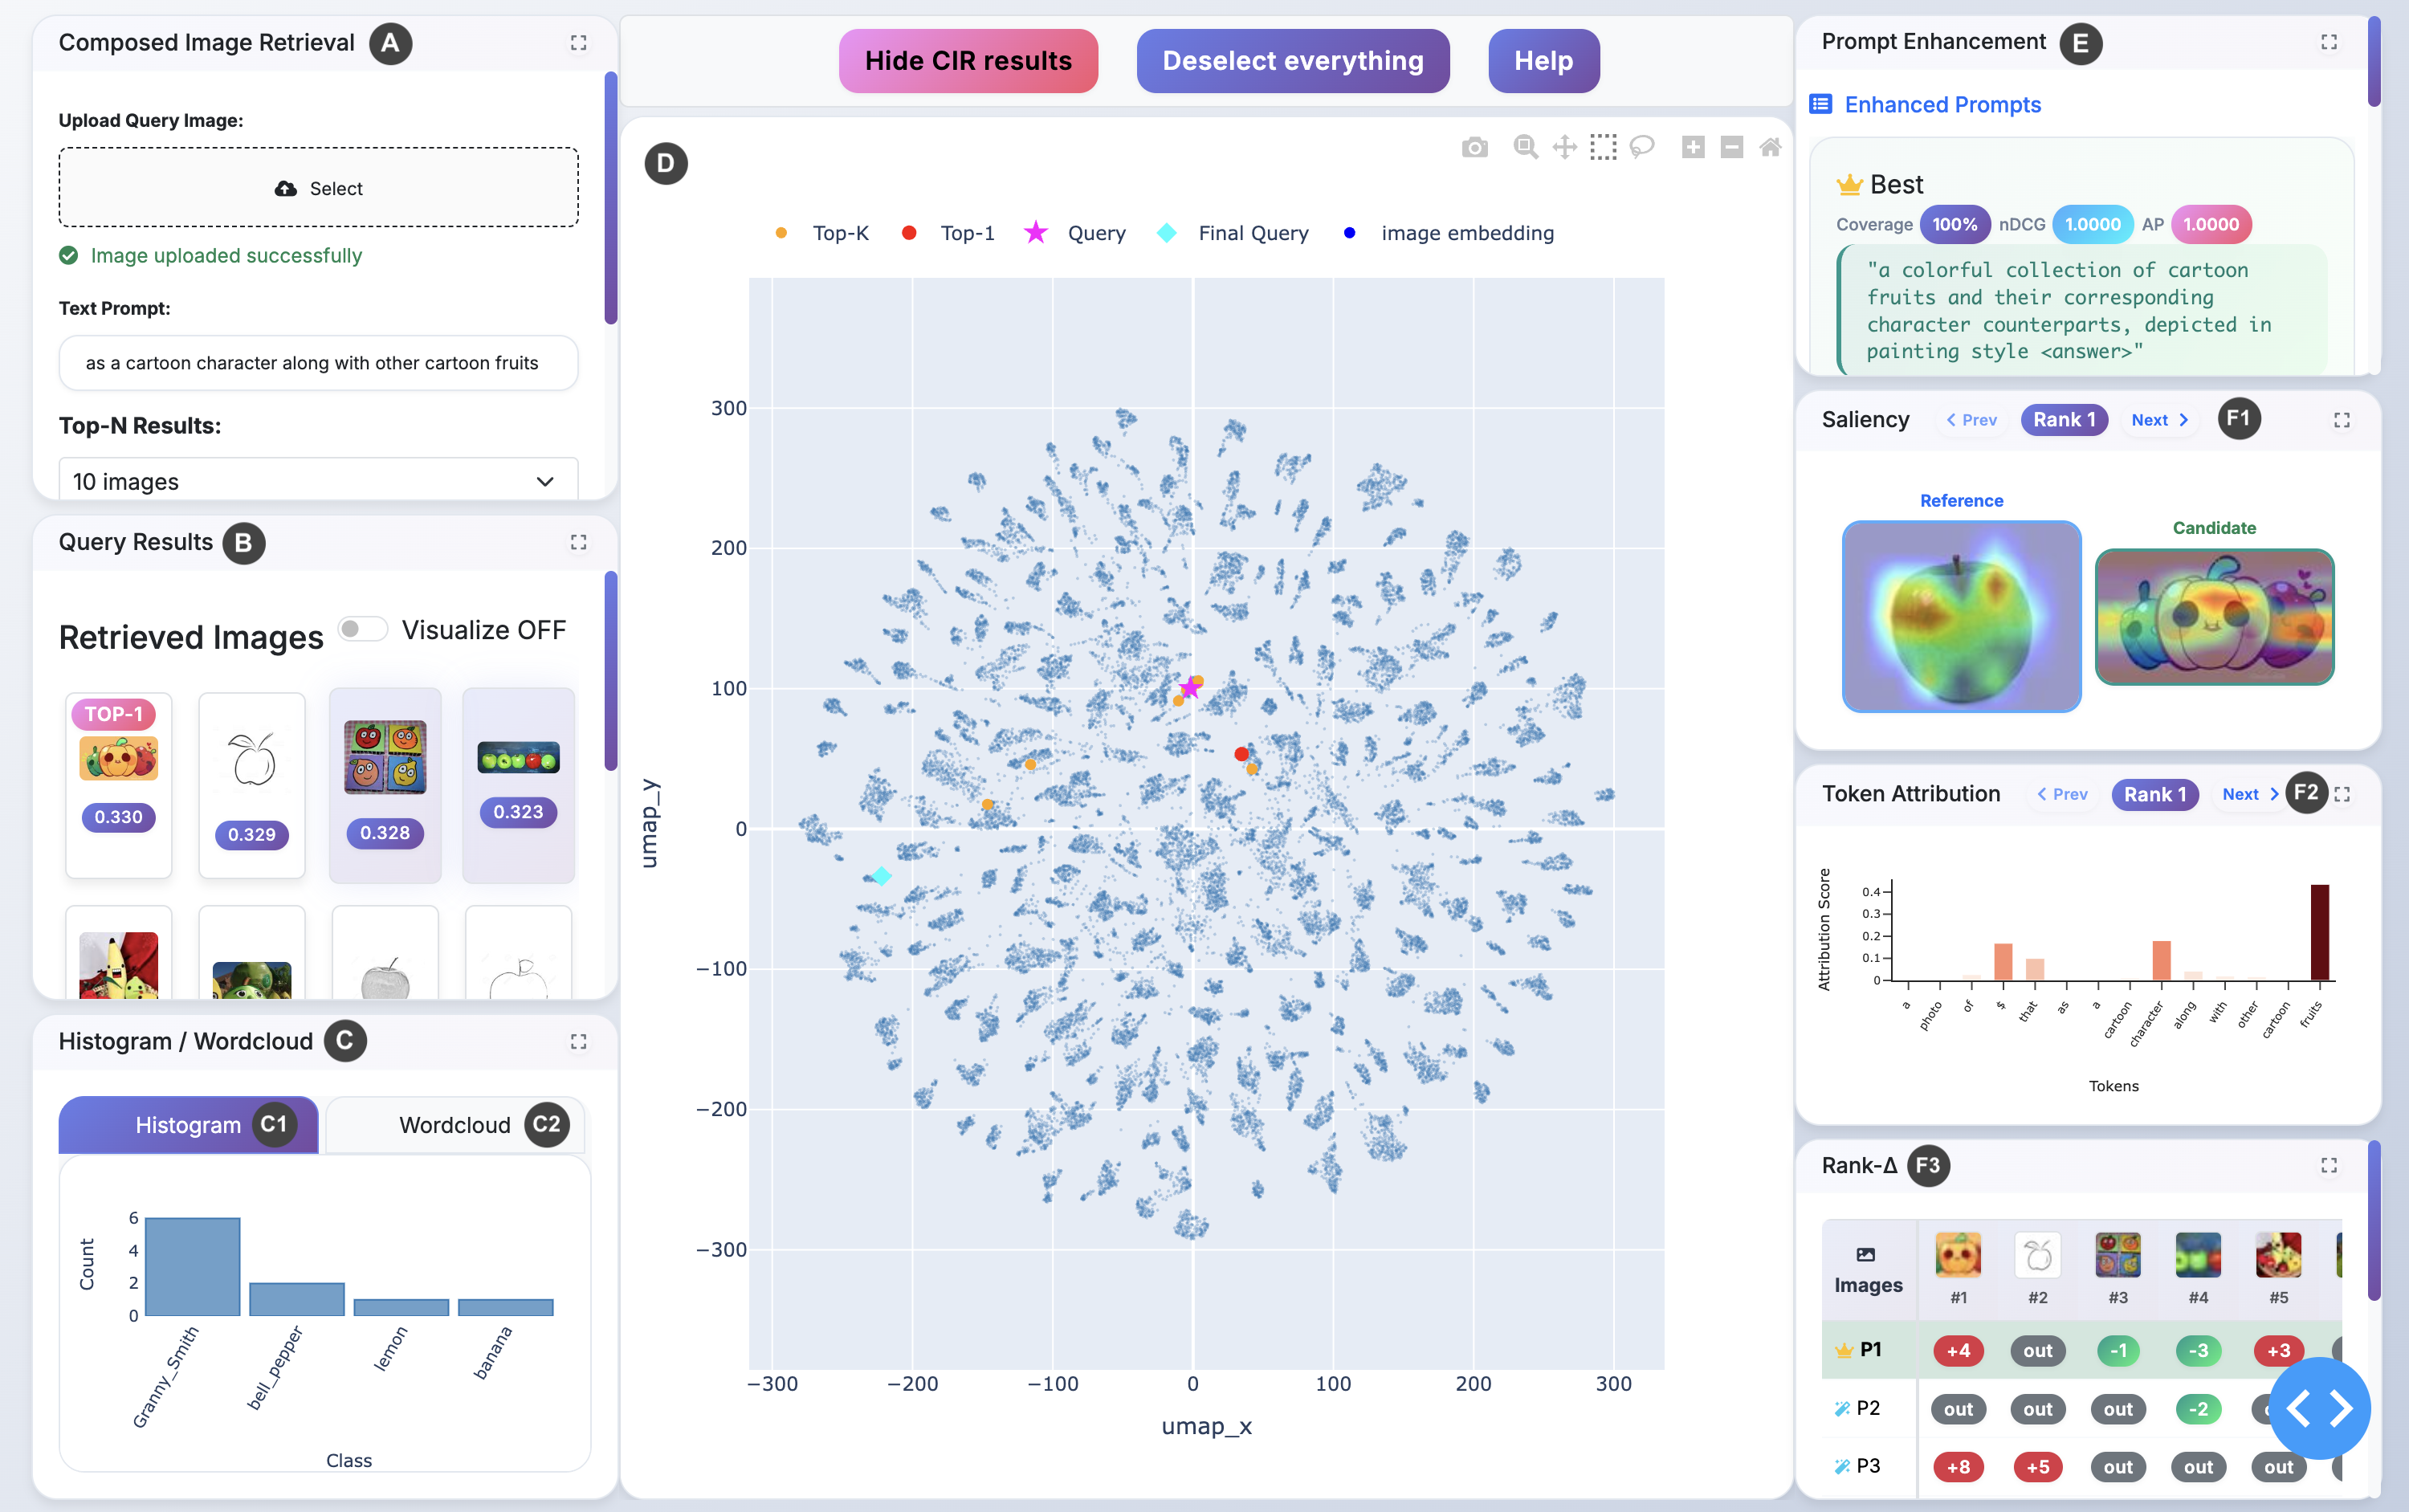Screen dimensions: 2409x1512
Task: Switch to the Wordcloud tab
Action: click(456, 1125)
